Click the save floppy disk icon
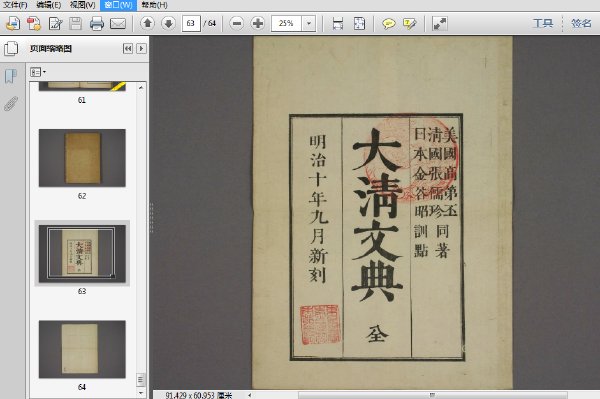The image size is (600, 399). click(75, 24)
